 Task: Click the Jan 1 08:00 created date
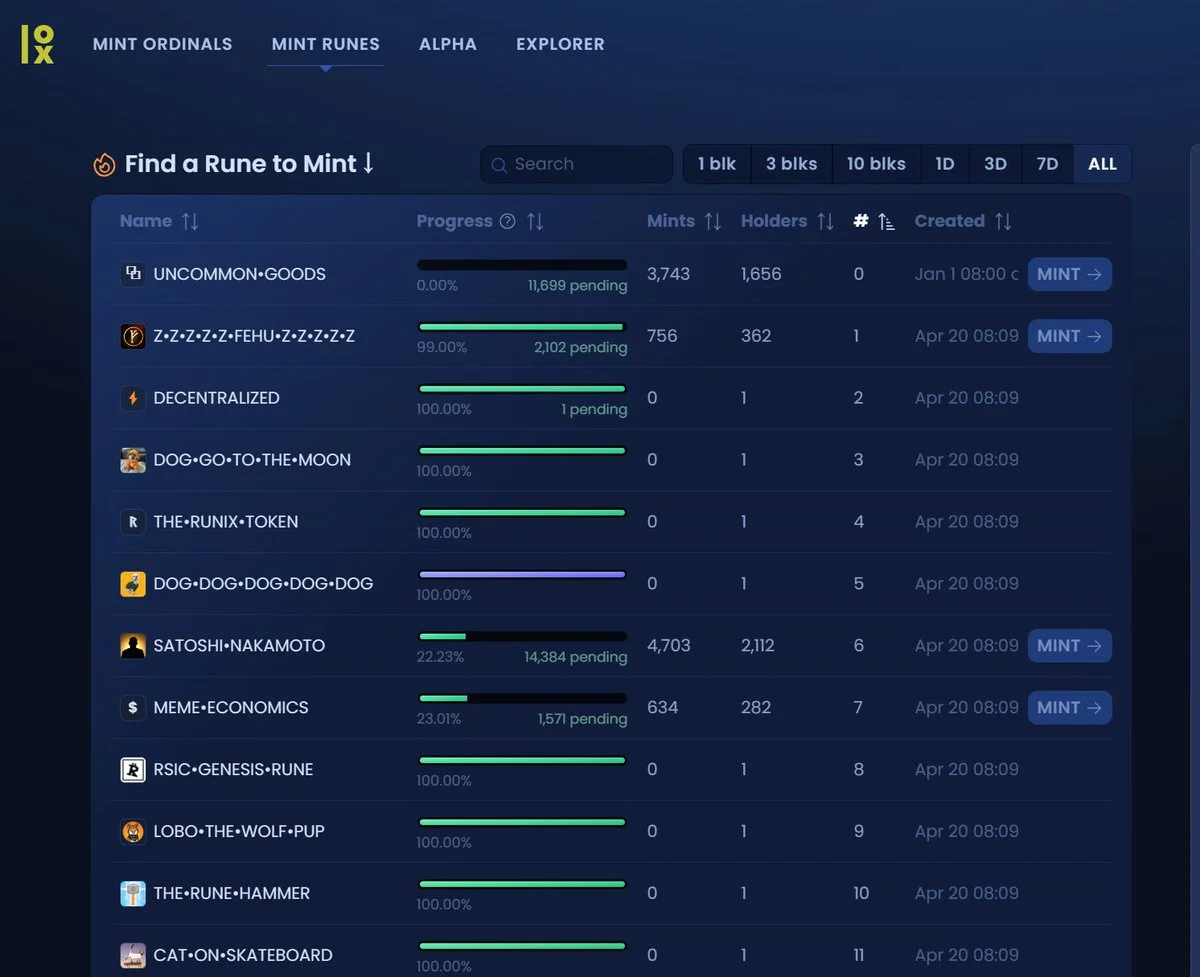tap(967, 274)
